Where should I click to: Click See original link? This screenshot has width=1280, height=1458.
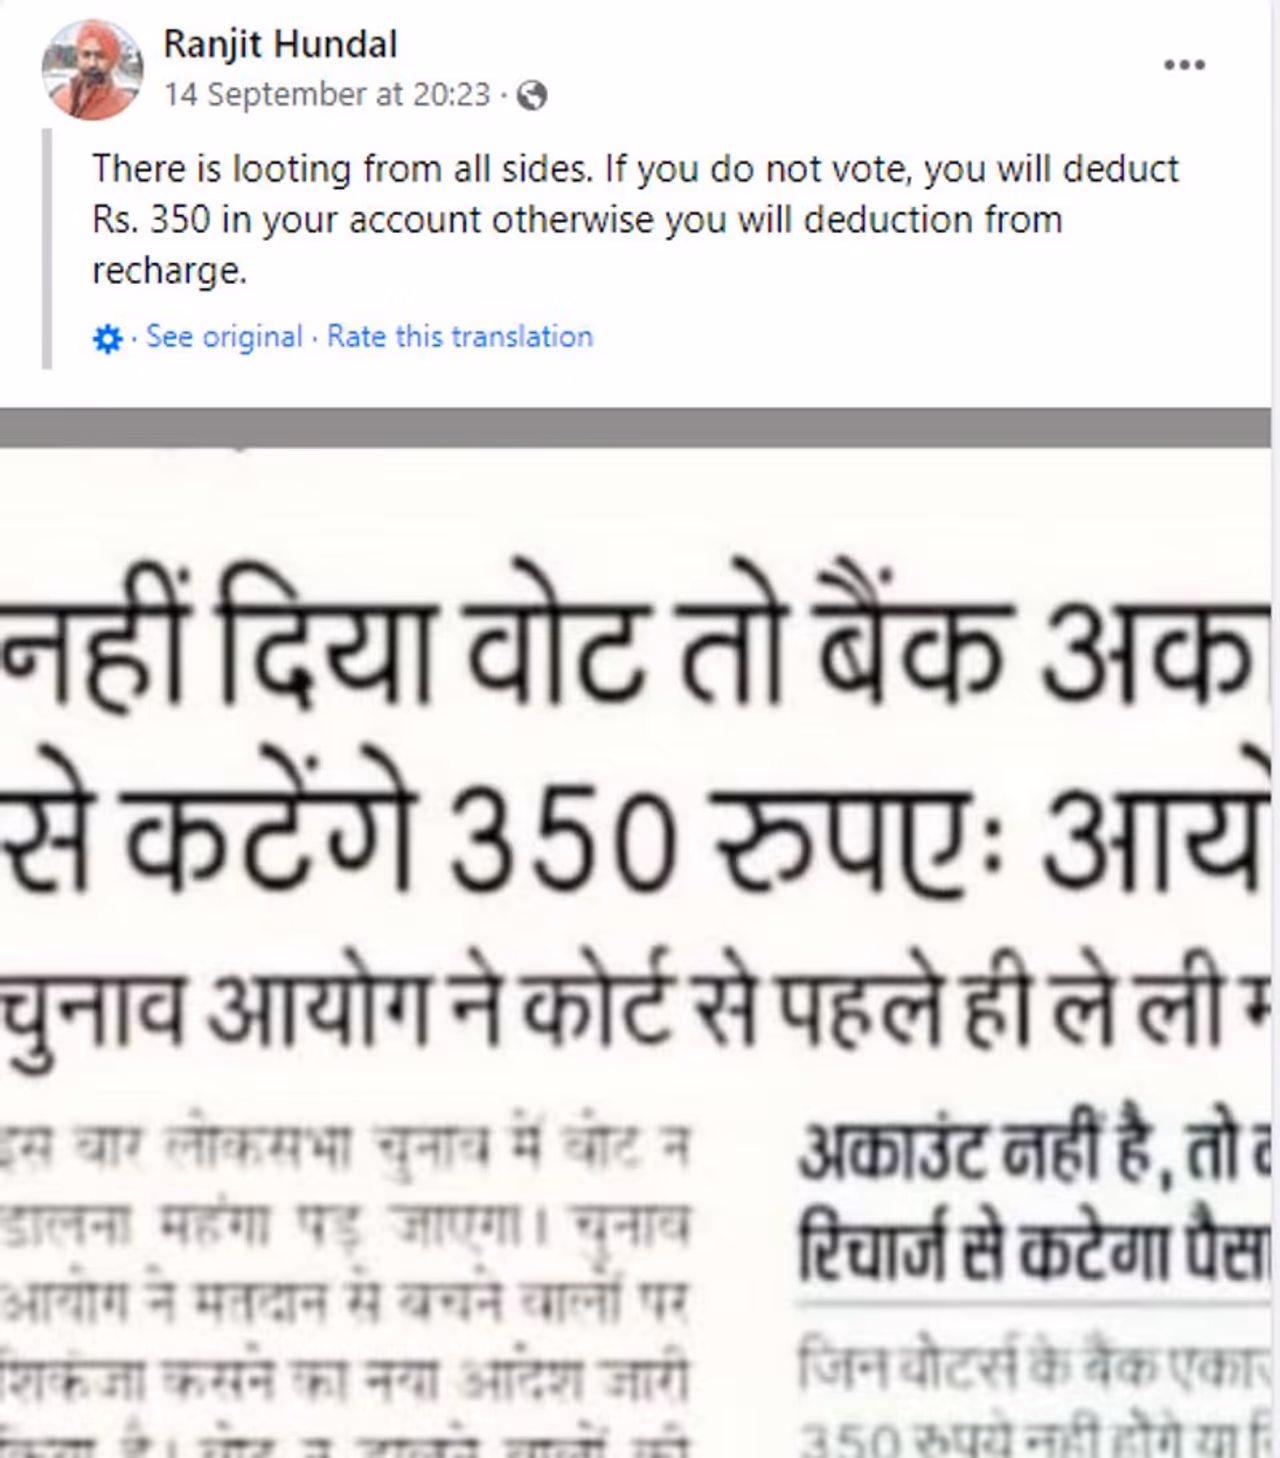point(224,336)
